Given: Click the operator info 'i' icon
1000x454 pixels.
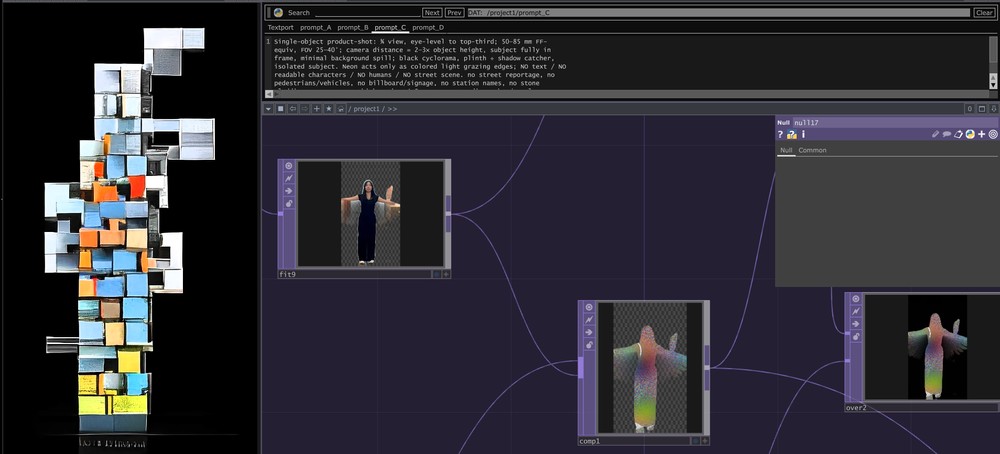Looking at the screenshot, I should (803, 135).
